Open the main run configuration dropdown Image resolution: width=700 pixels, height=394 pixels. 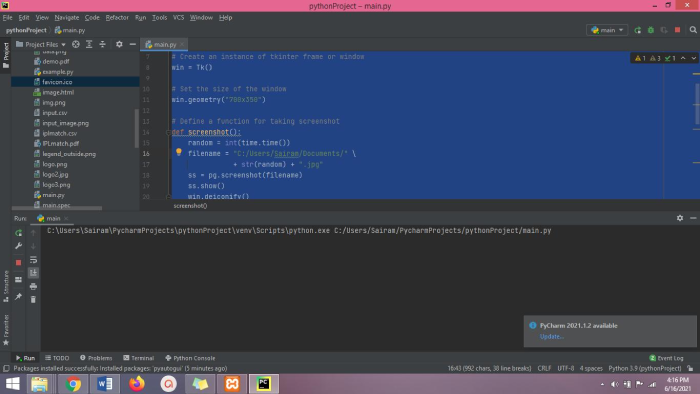point(607,30)
